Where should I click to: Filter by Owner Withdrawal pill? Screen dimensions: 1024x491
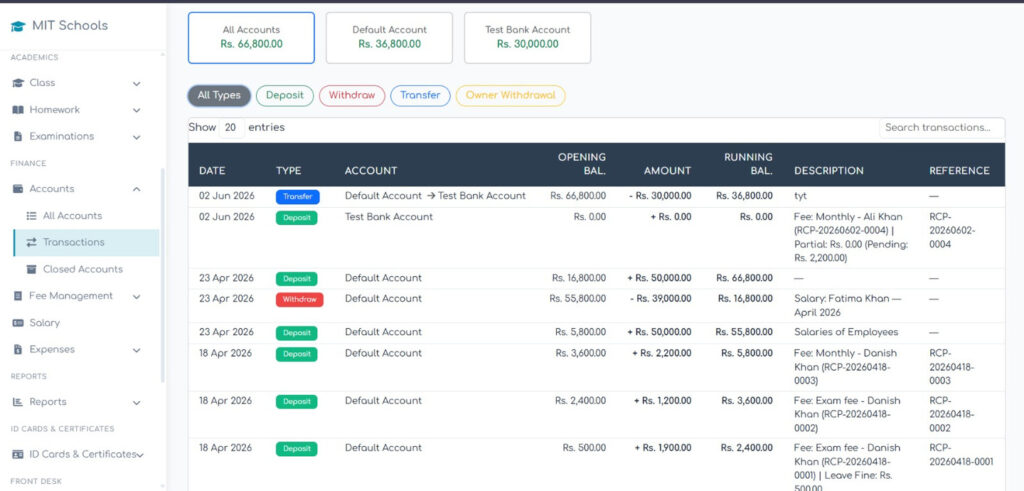point(511,95)
